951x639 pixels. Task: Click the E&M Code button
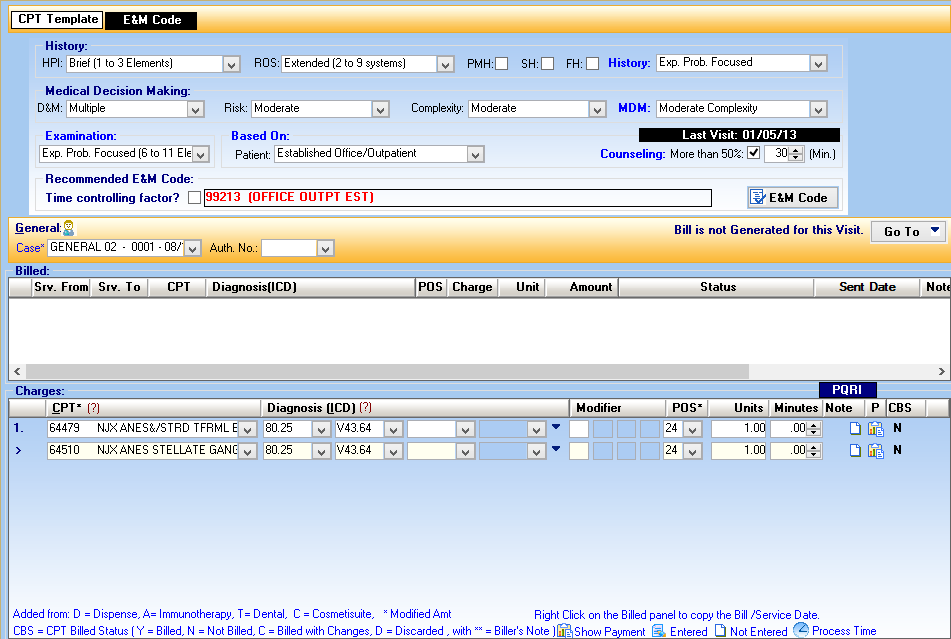pyautogui.click(x=792, y=197)
